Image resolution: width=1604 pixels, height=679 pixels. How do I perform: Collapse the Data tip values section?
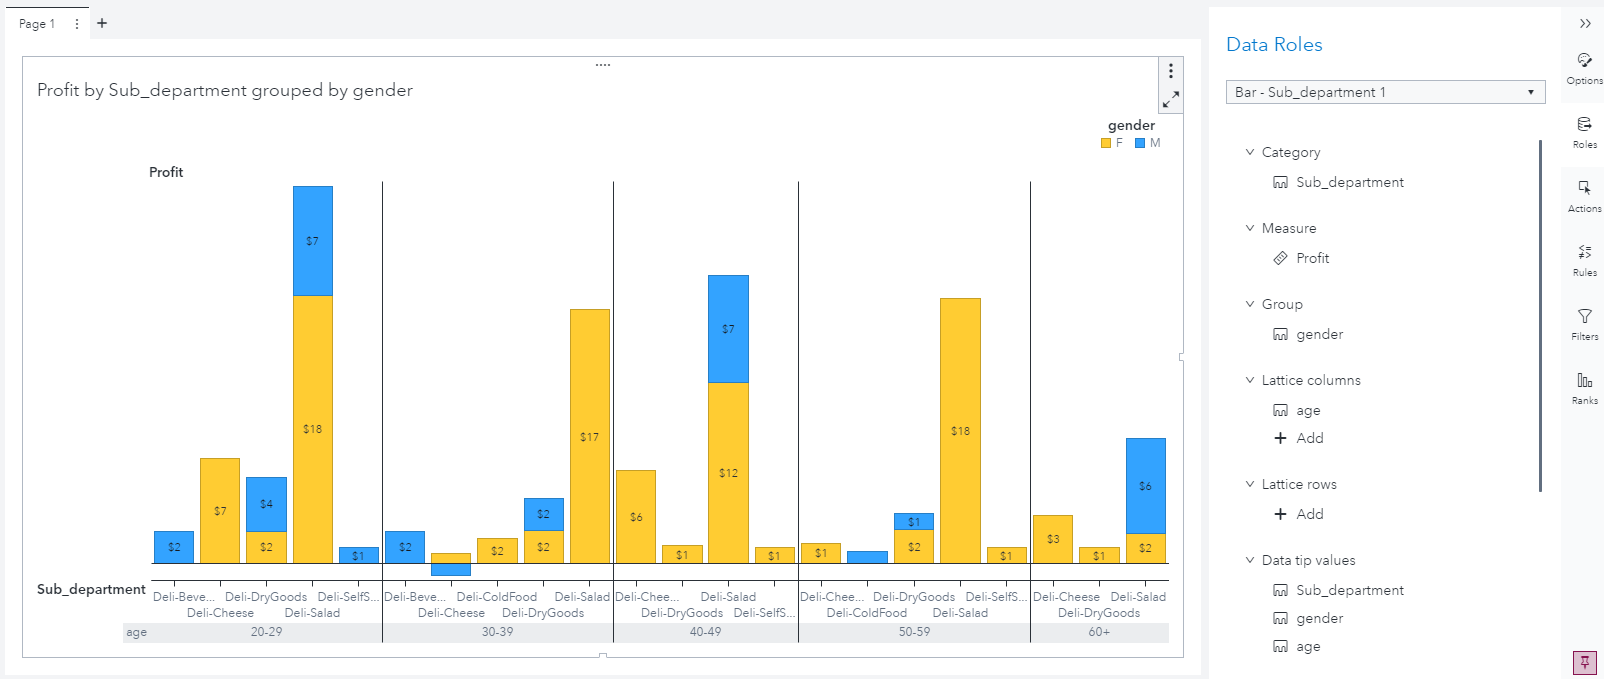(1249, 560)
